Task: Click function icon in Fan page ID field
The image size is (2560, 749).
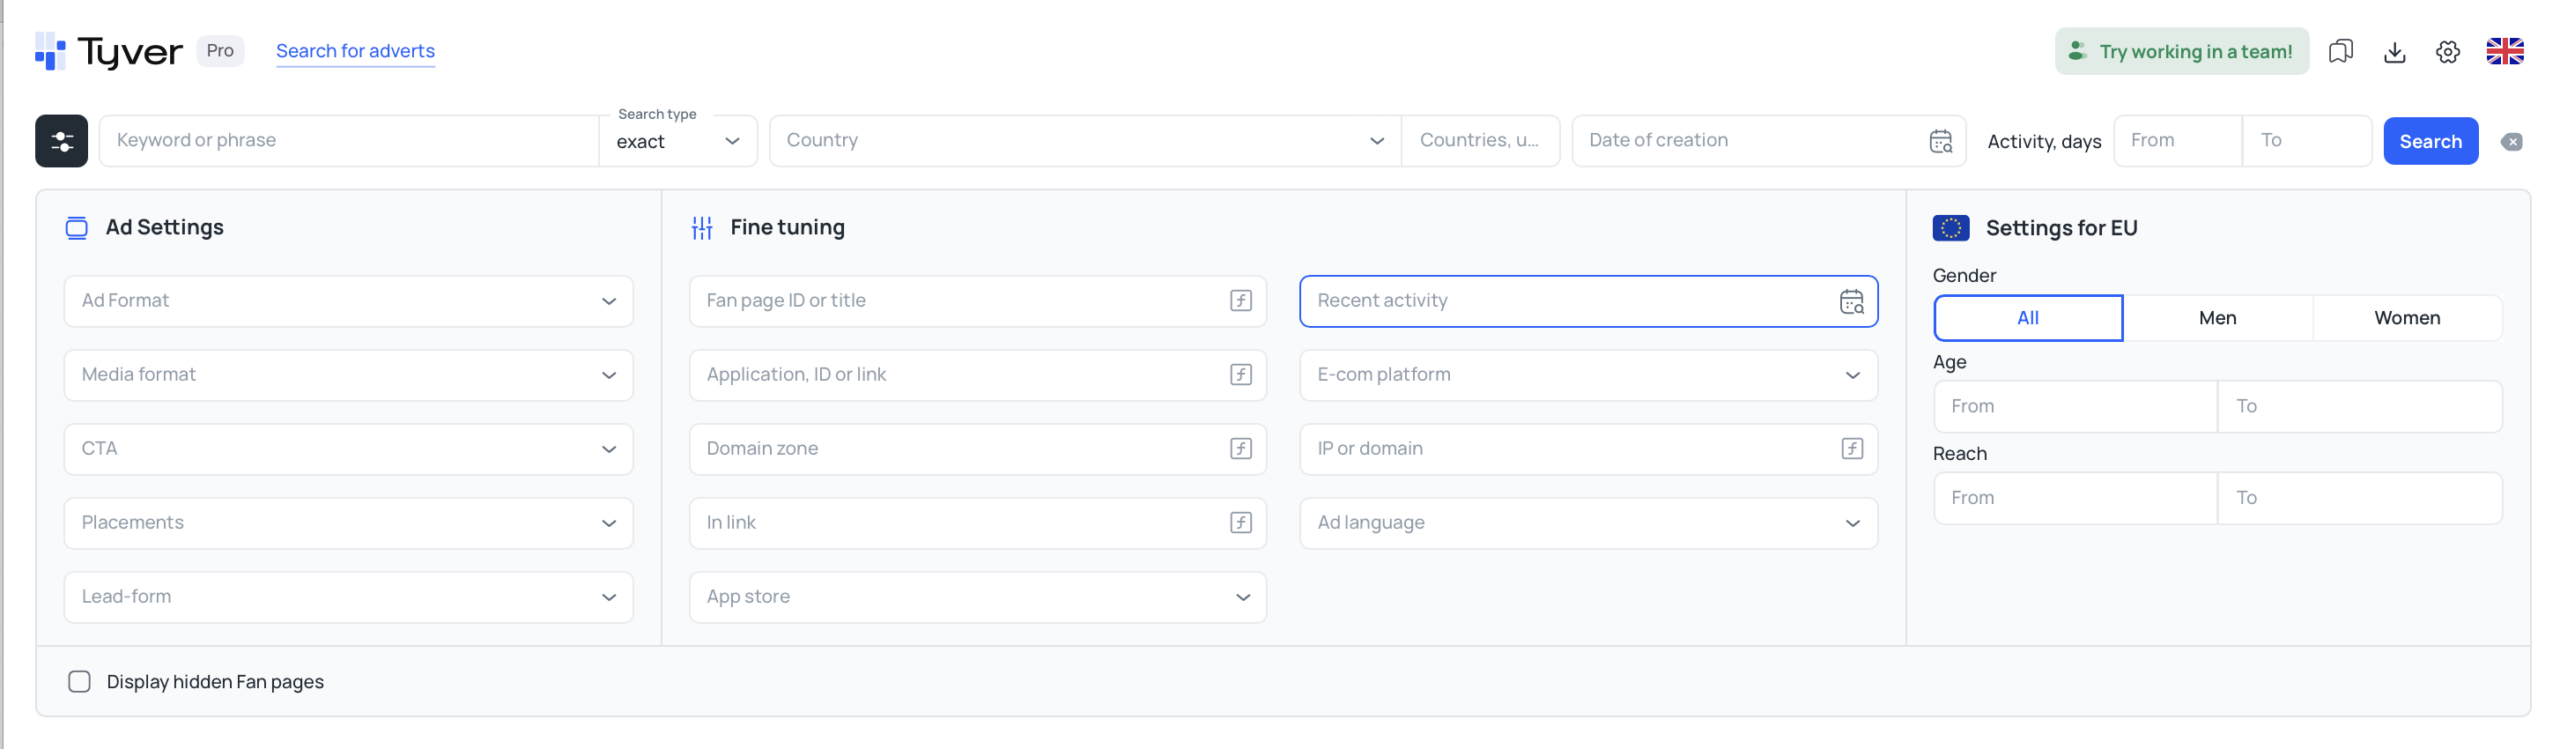Action: (1241, 301)
